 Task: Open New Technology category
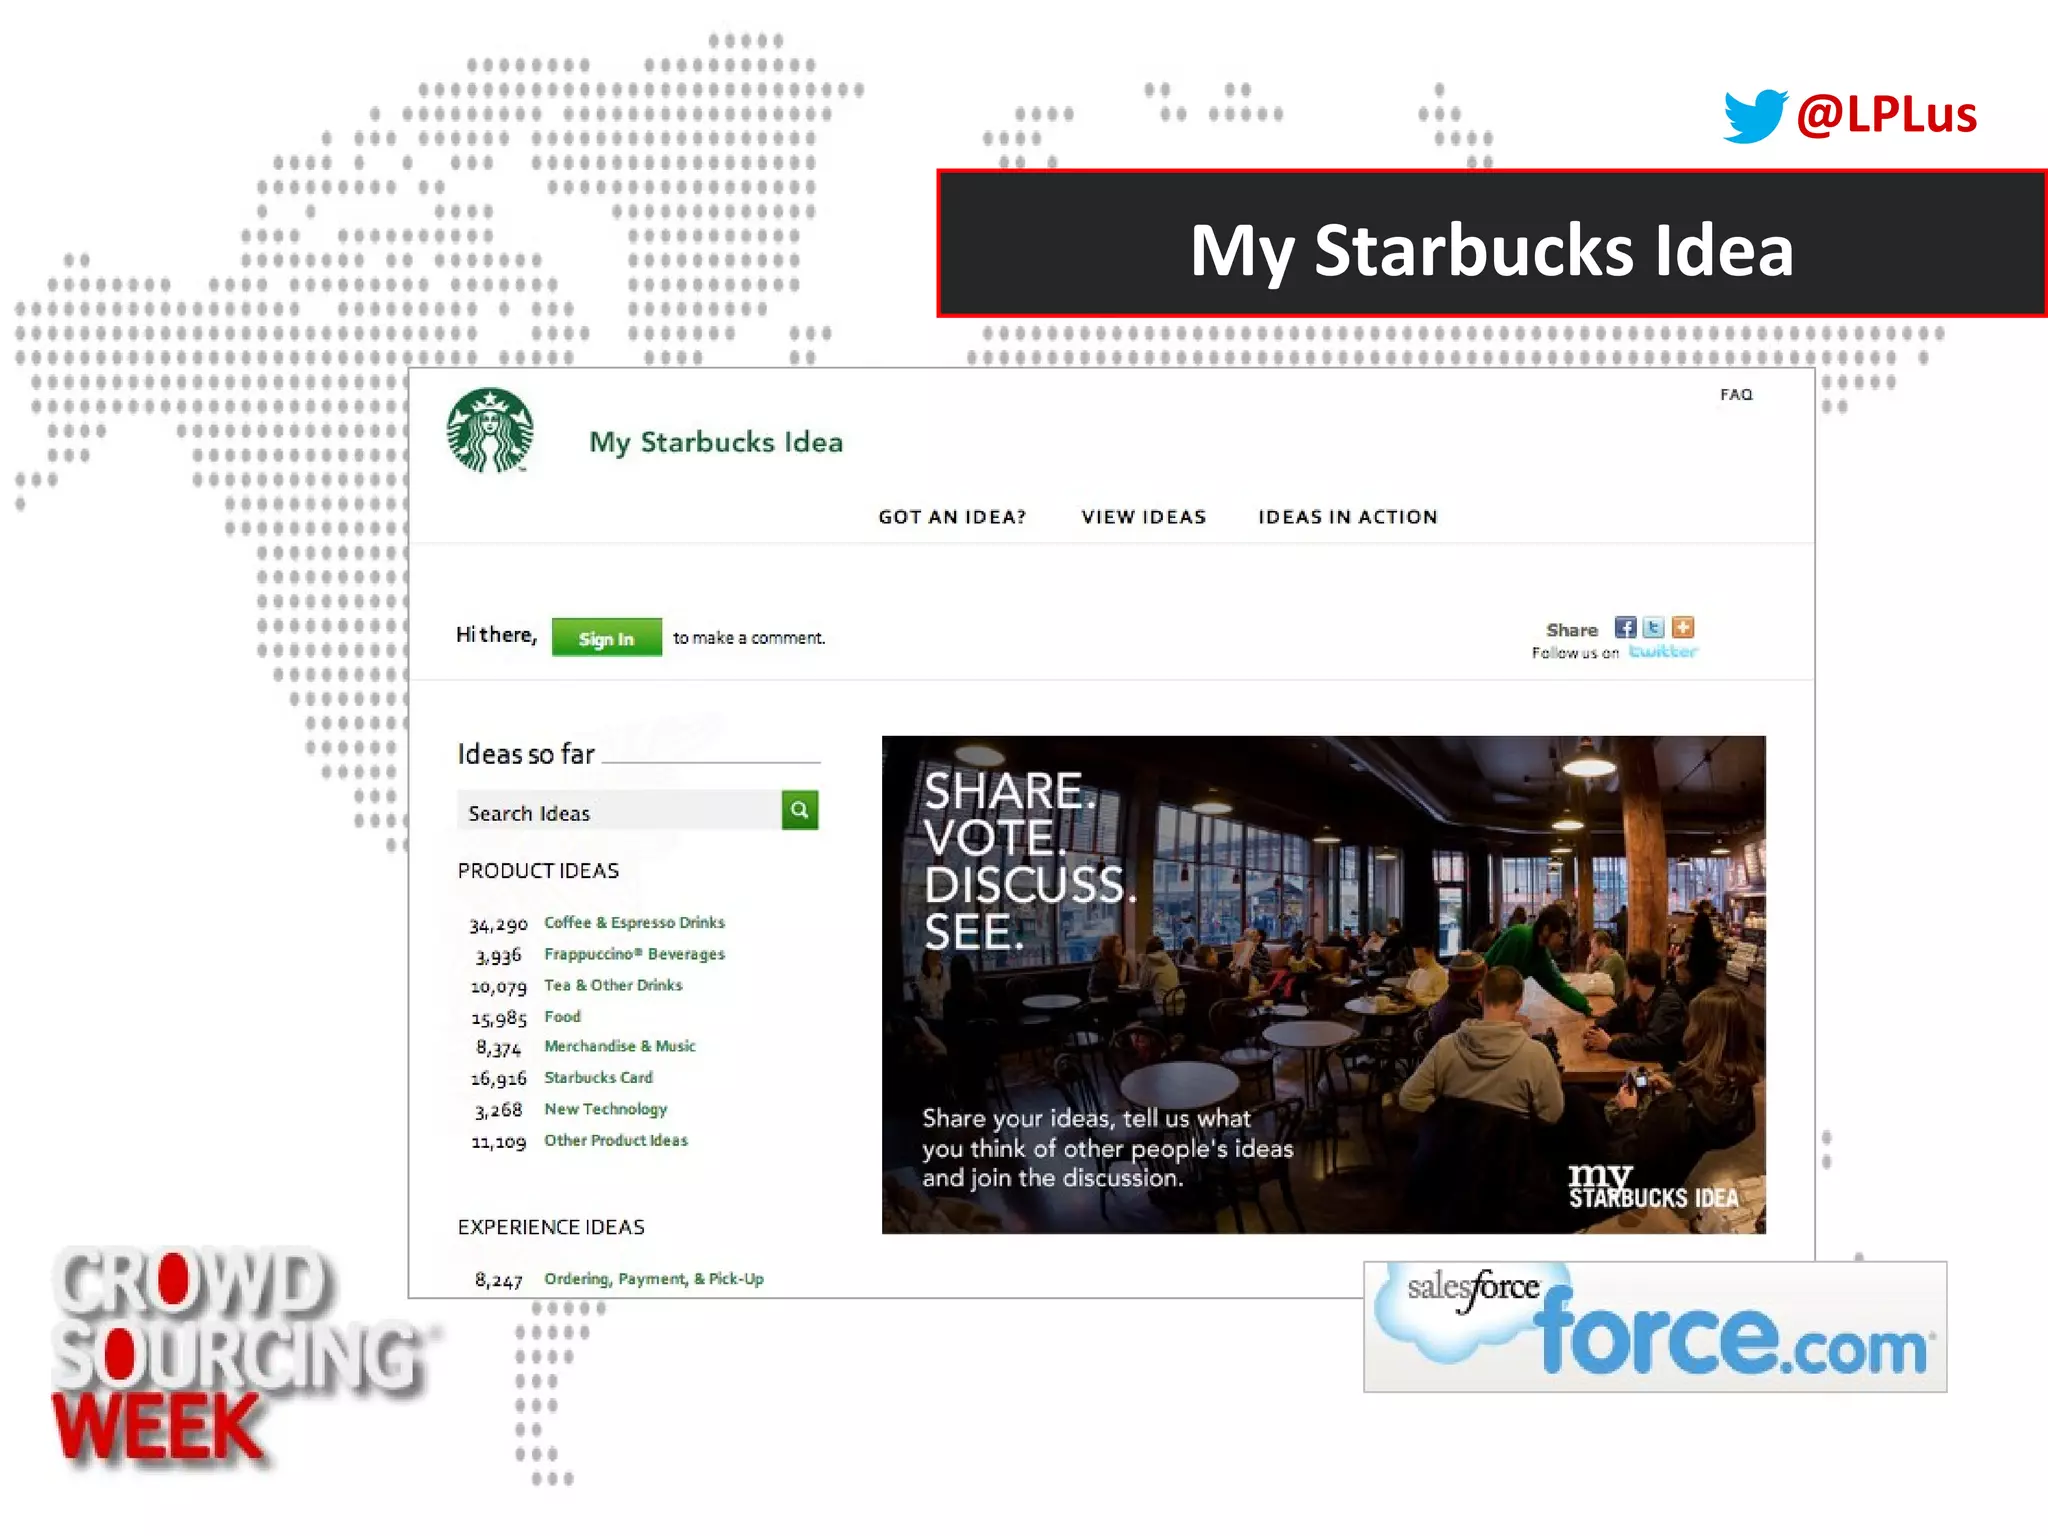[605, 1109]
